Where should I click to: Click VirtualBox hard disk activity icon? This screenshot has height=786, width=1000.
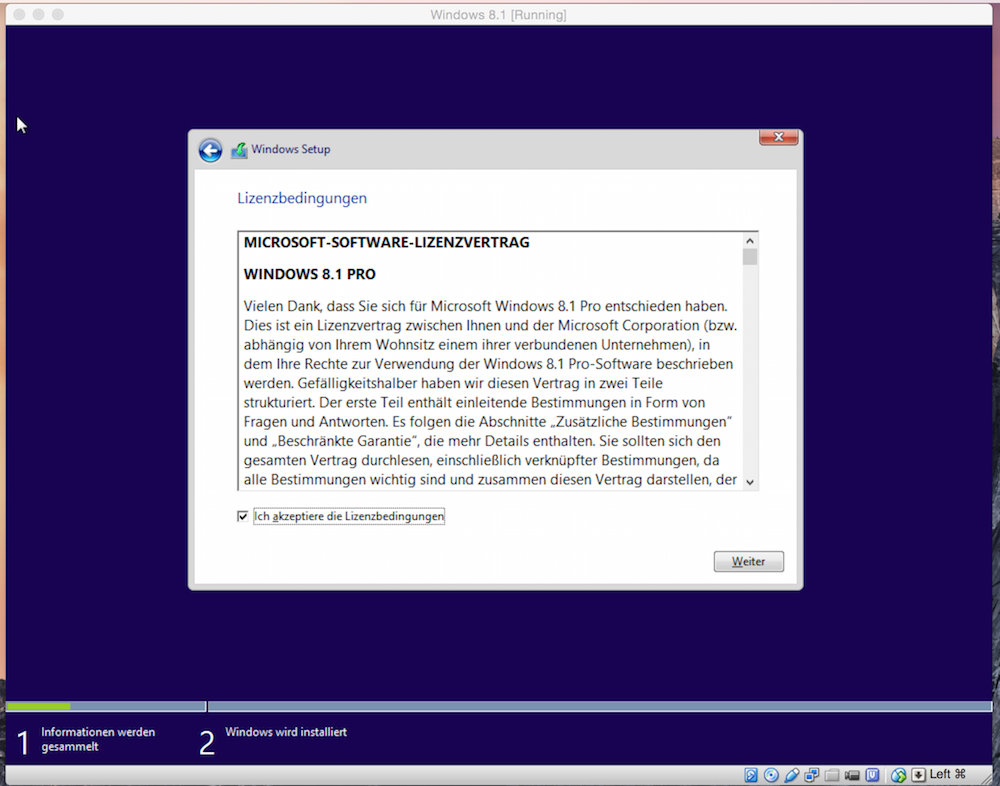pyautogui.click(x=751, y=775)
